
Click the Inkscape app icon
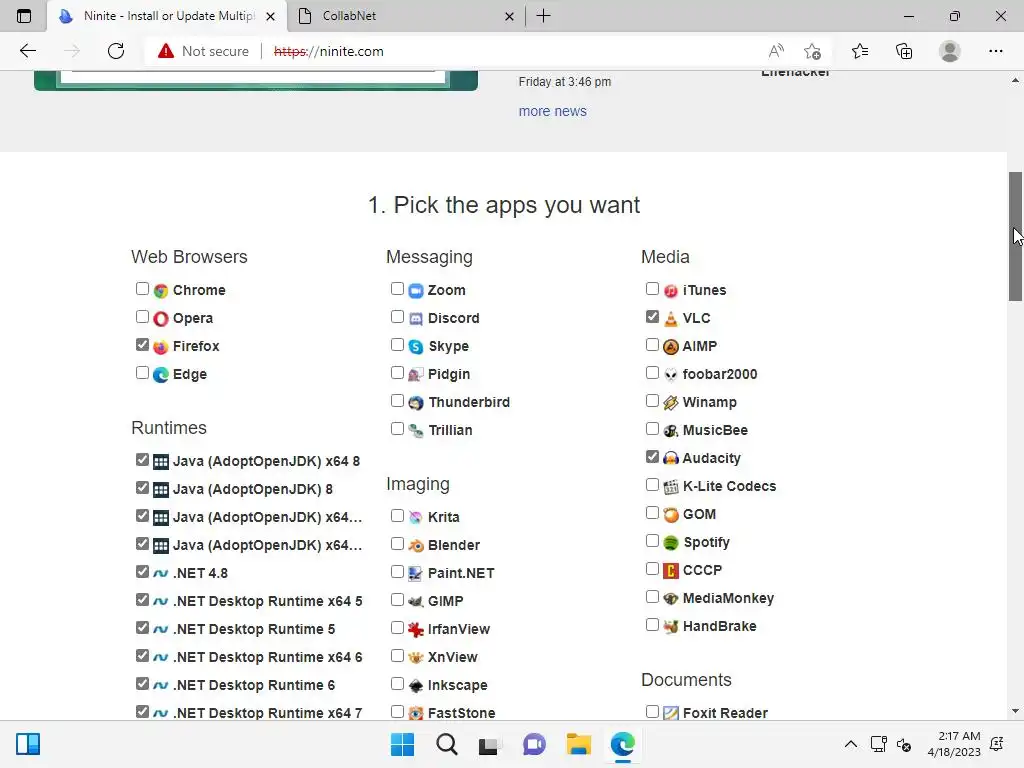click(x=416, y=686)
